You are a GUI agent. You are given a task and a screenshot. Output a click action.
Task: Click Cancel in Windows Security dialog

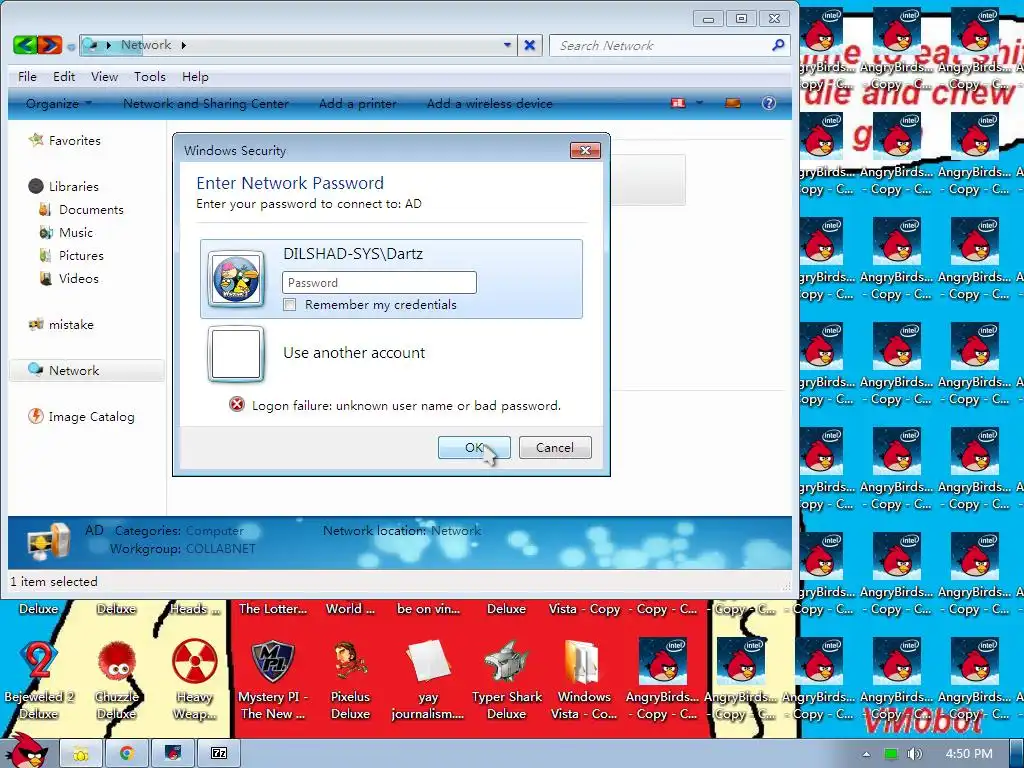(x=555, y=447)
